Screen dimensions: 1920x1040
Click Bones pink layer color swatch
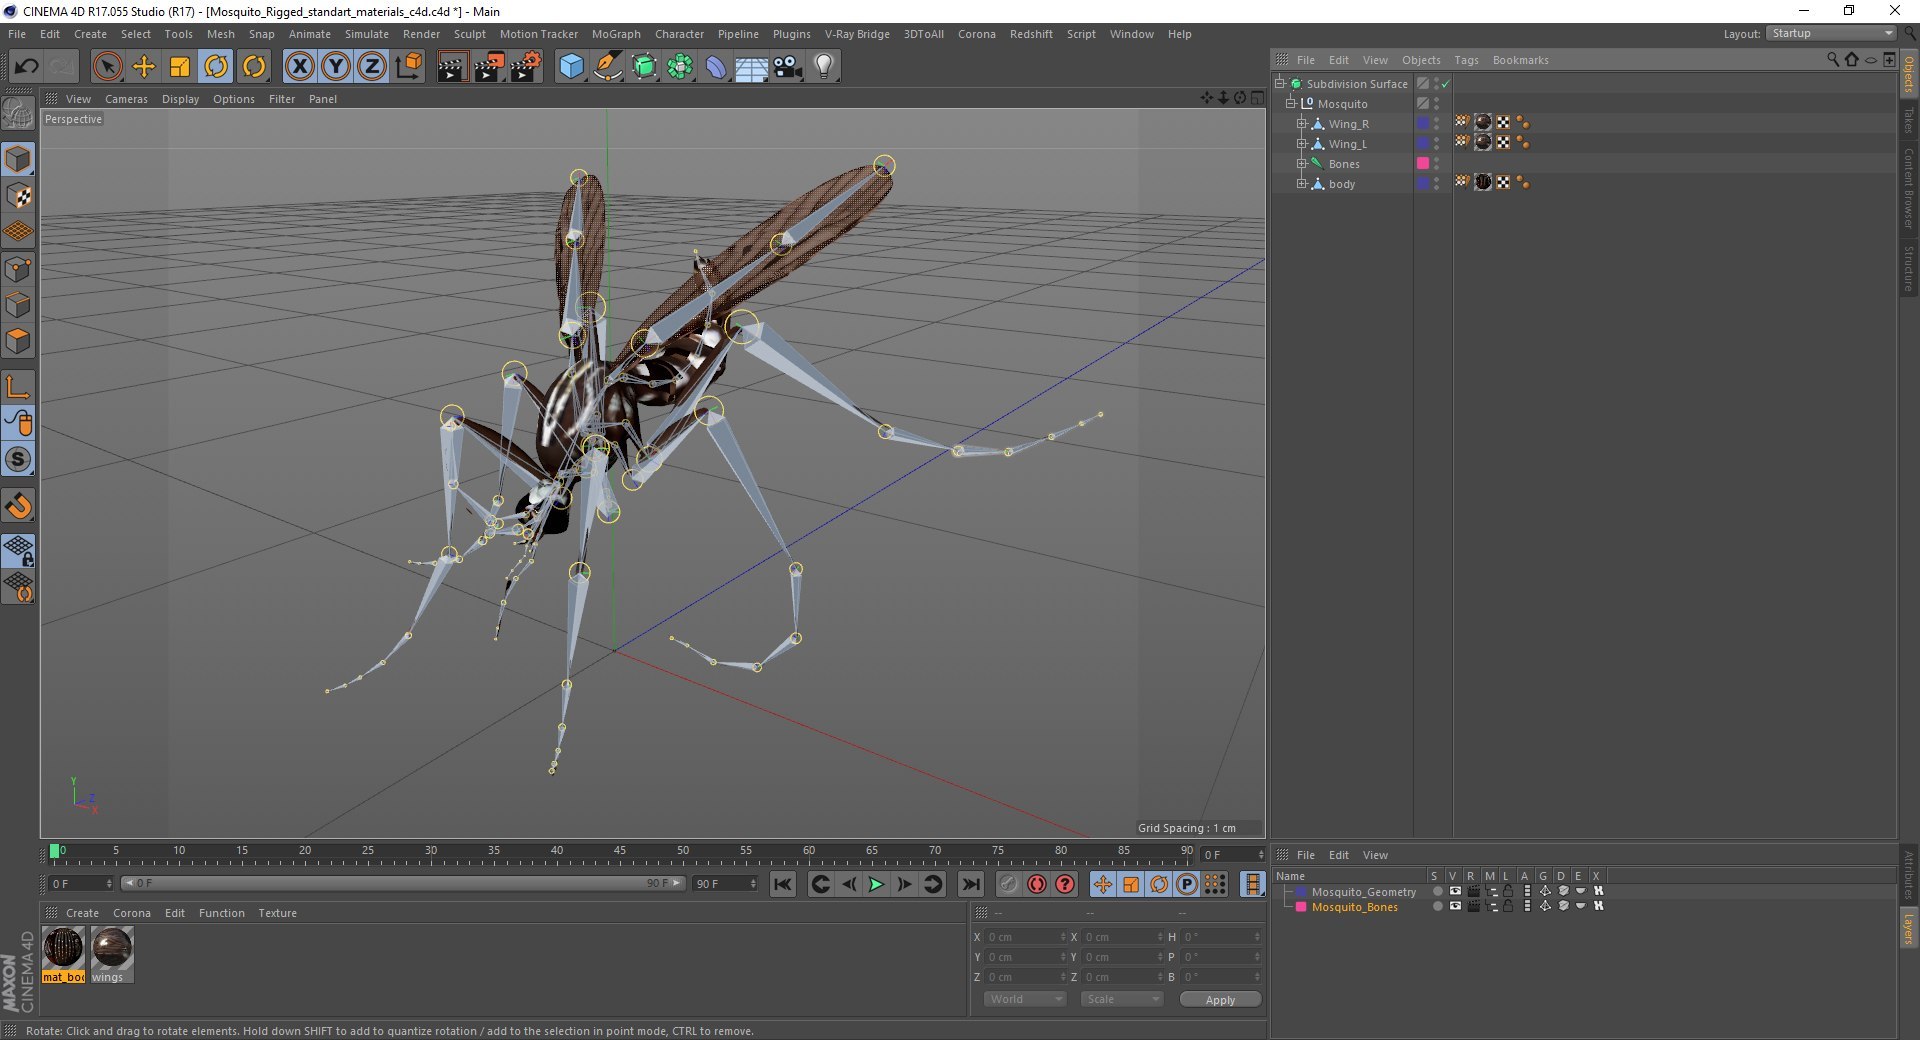coord(1423,163)
